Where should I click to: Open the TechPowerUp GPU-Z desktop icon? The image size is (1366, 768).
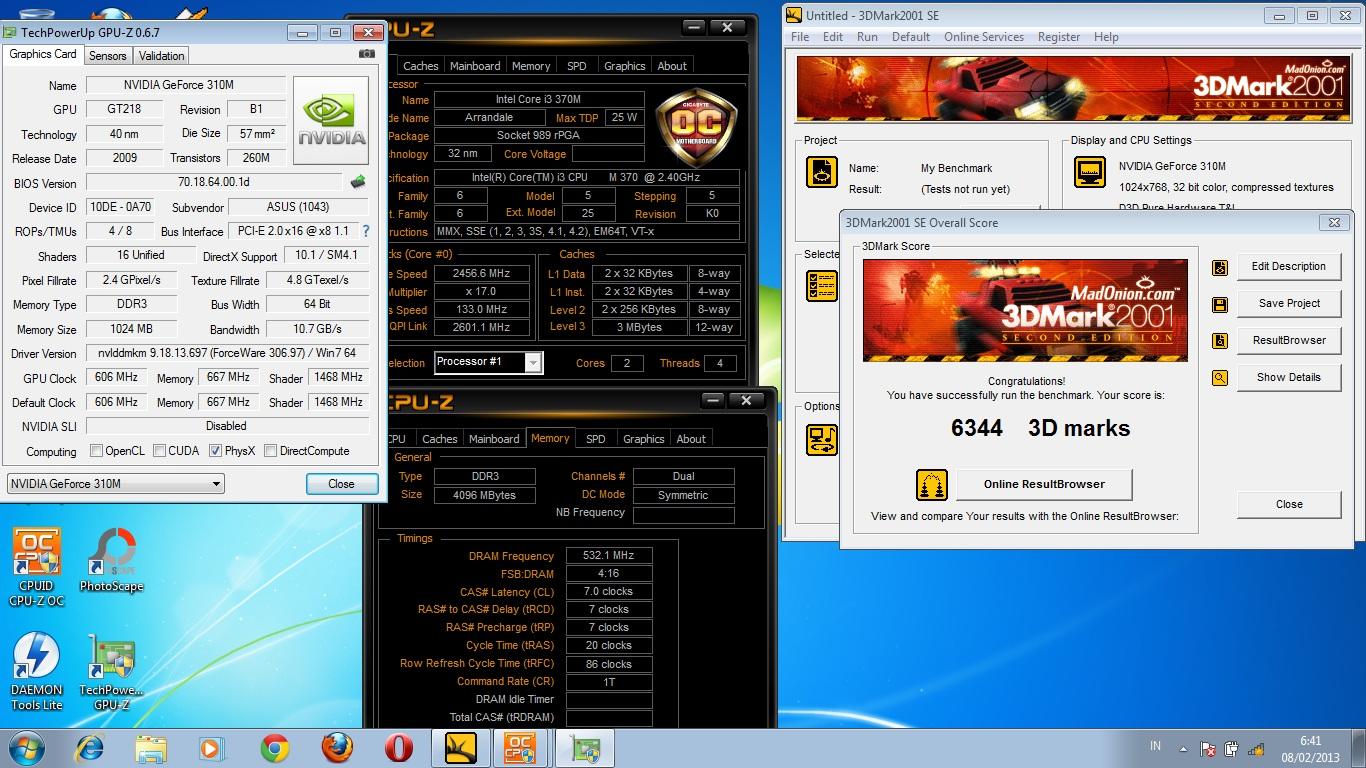[x=112, y=671]
